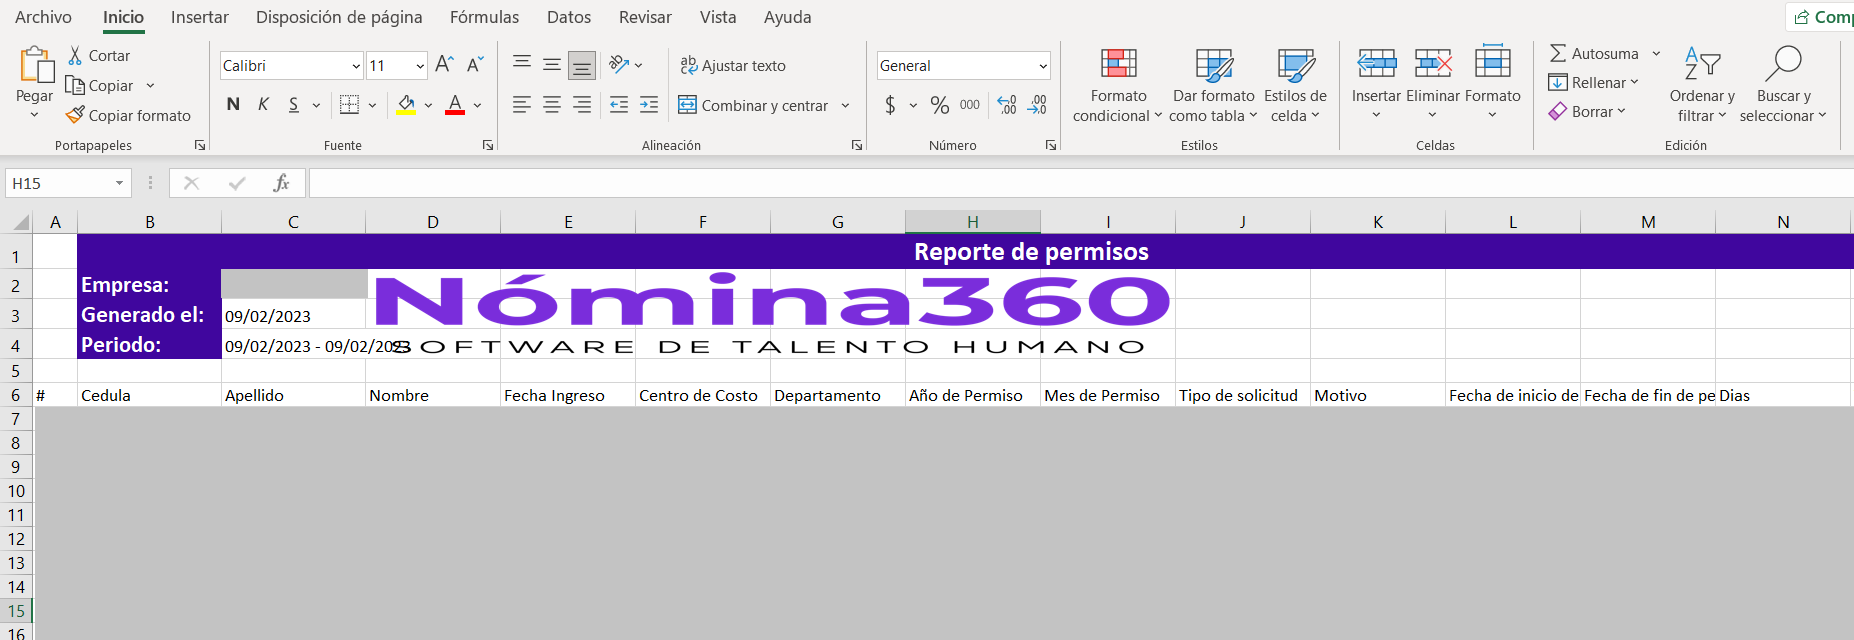Open Dar formato como tabla

1213,86
